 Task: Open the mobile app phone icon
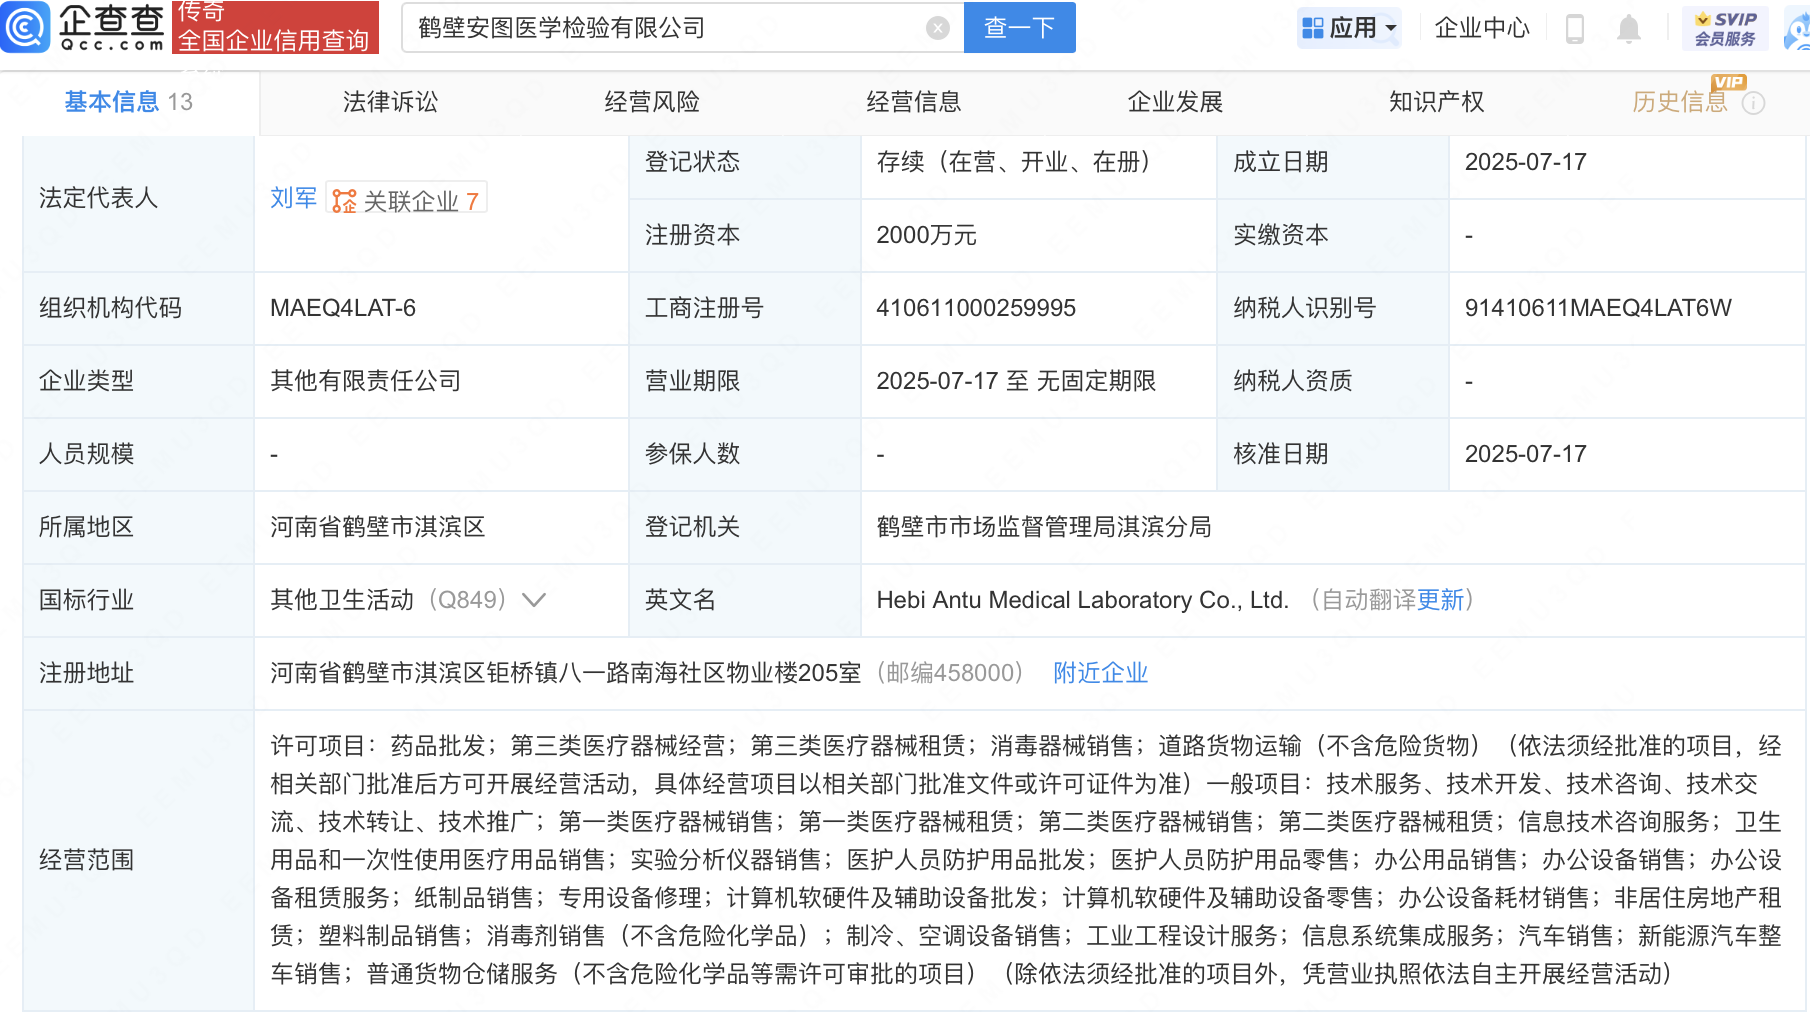click(x=1574, y=29)
